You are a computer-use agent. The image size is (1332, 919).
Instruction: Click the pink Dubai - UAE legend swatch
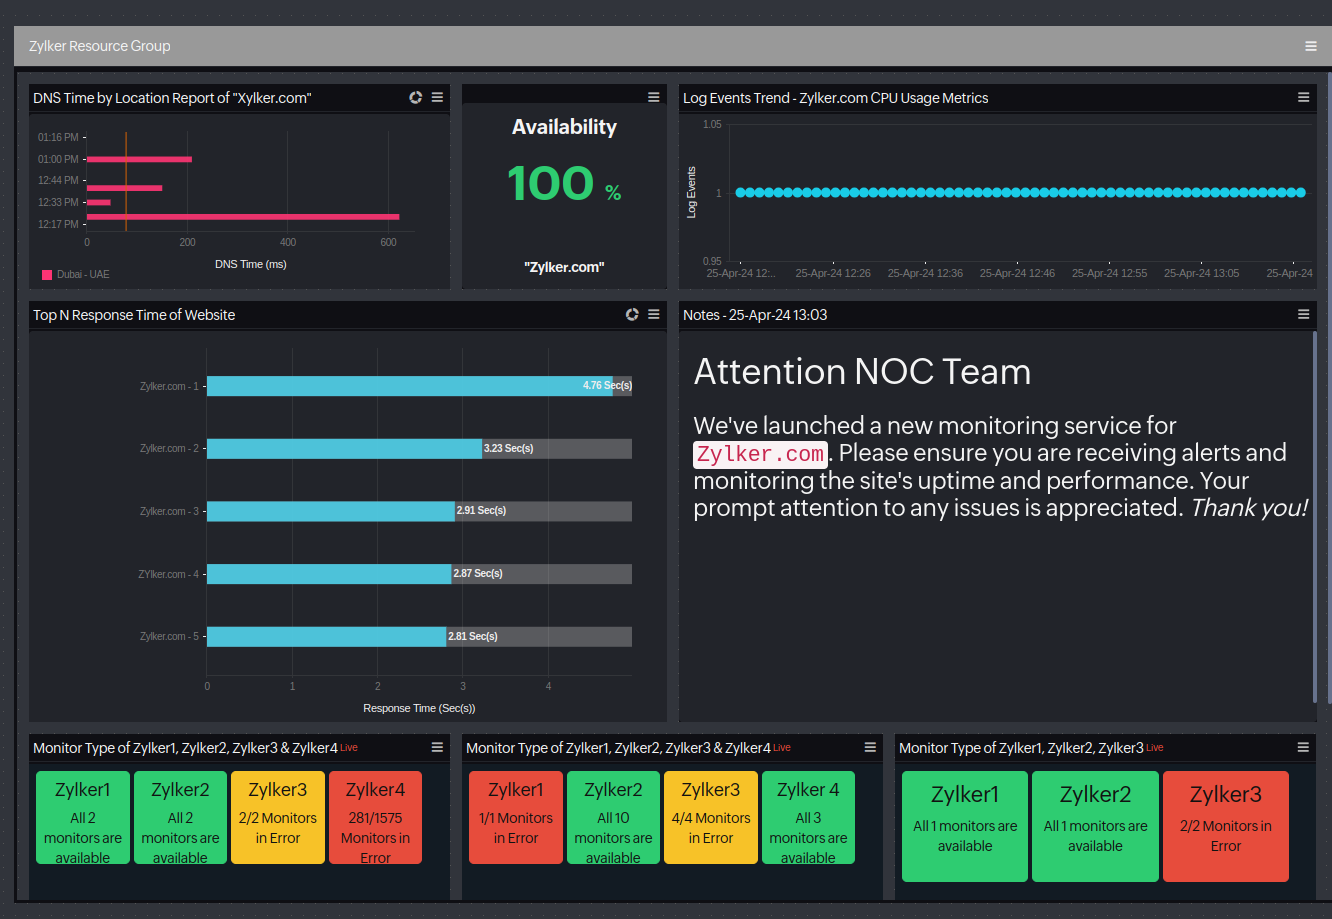[x=47, y=274]
